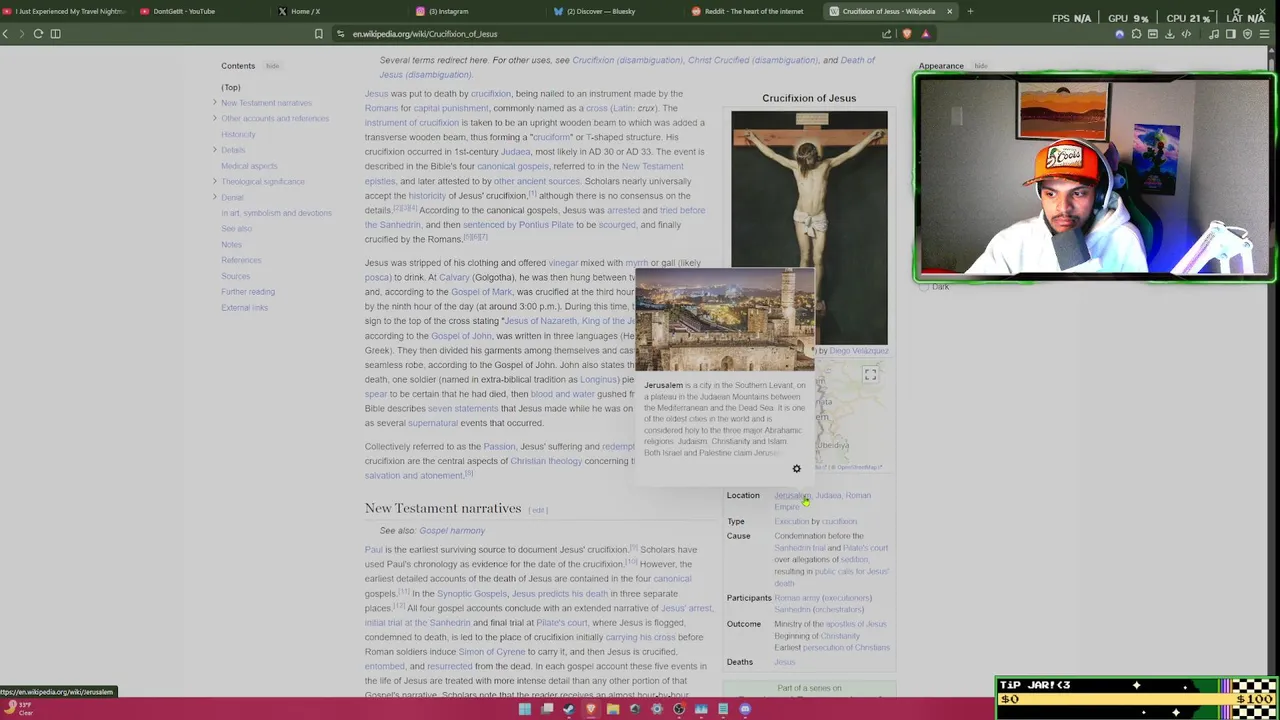Hide the Contents sidebar
This screenshot has width=1280, height=720.
(272, 66)
